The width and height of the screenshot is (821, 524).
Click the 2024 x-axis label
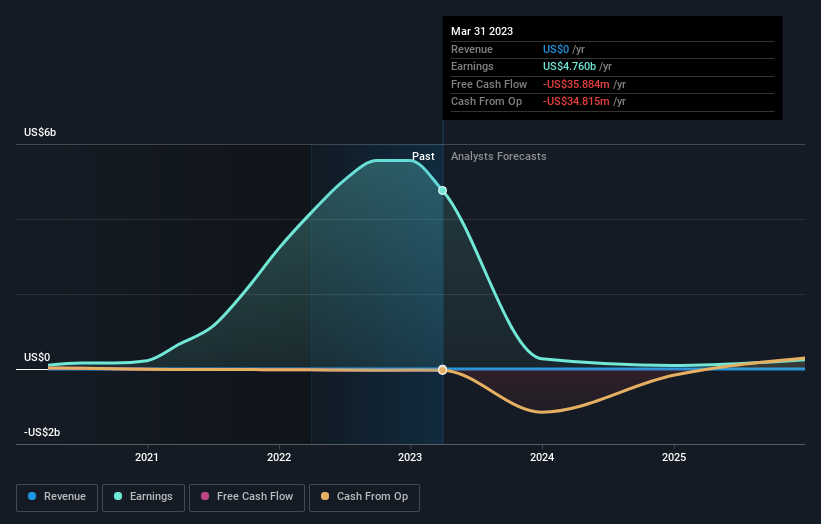click(x=542, y=458)
